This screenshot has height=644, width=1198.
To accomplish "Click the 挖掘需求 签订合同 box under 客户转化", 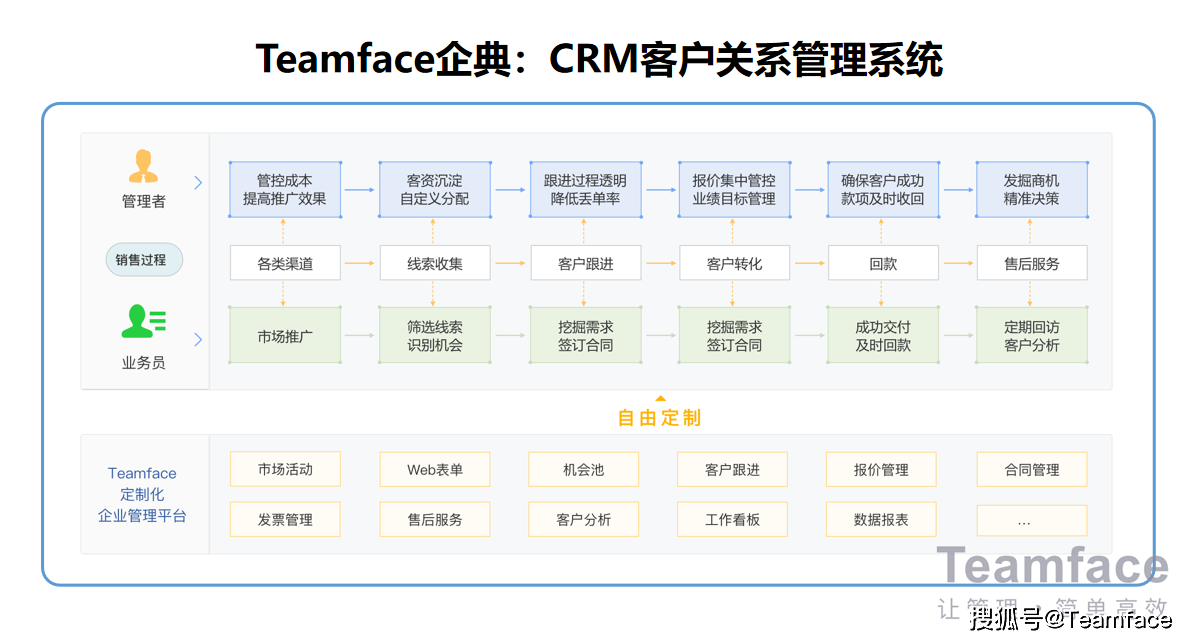I will (x=733, y=335).
